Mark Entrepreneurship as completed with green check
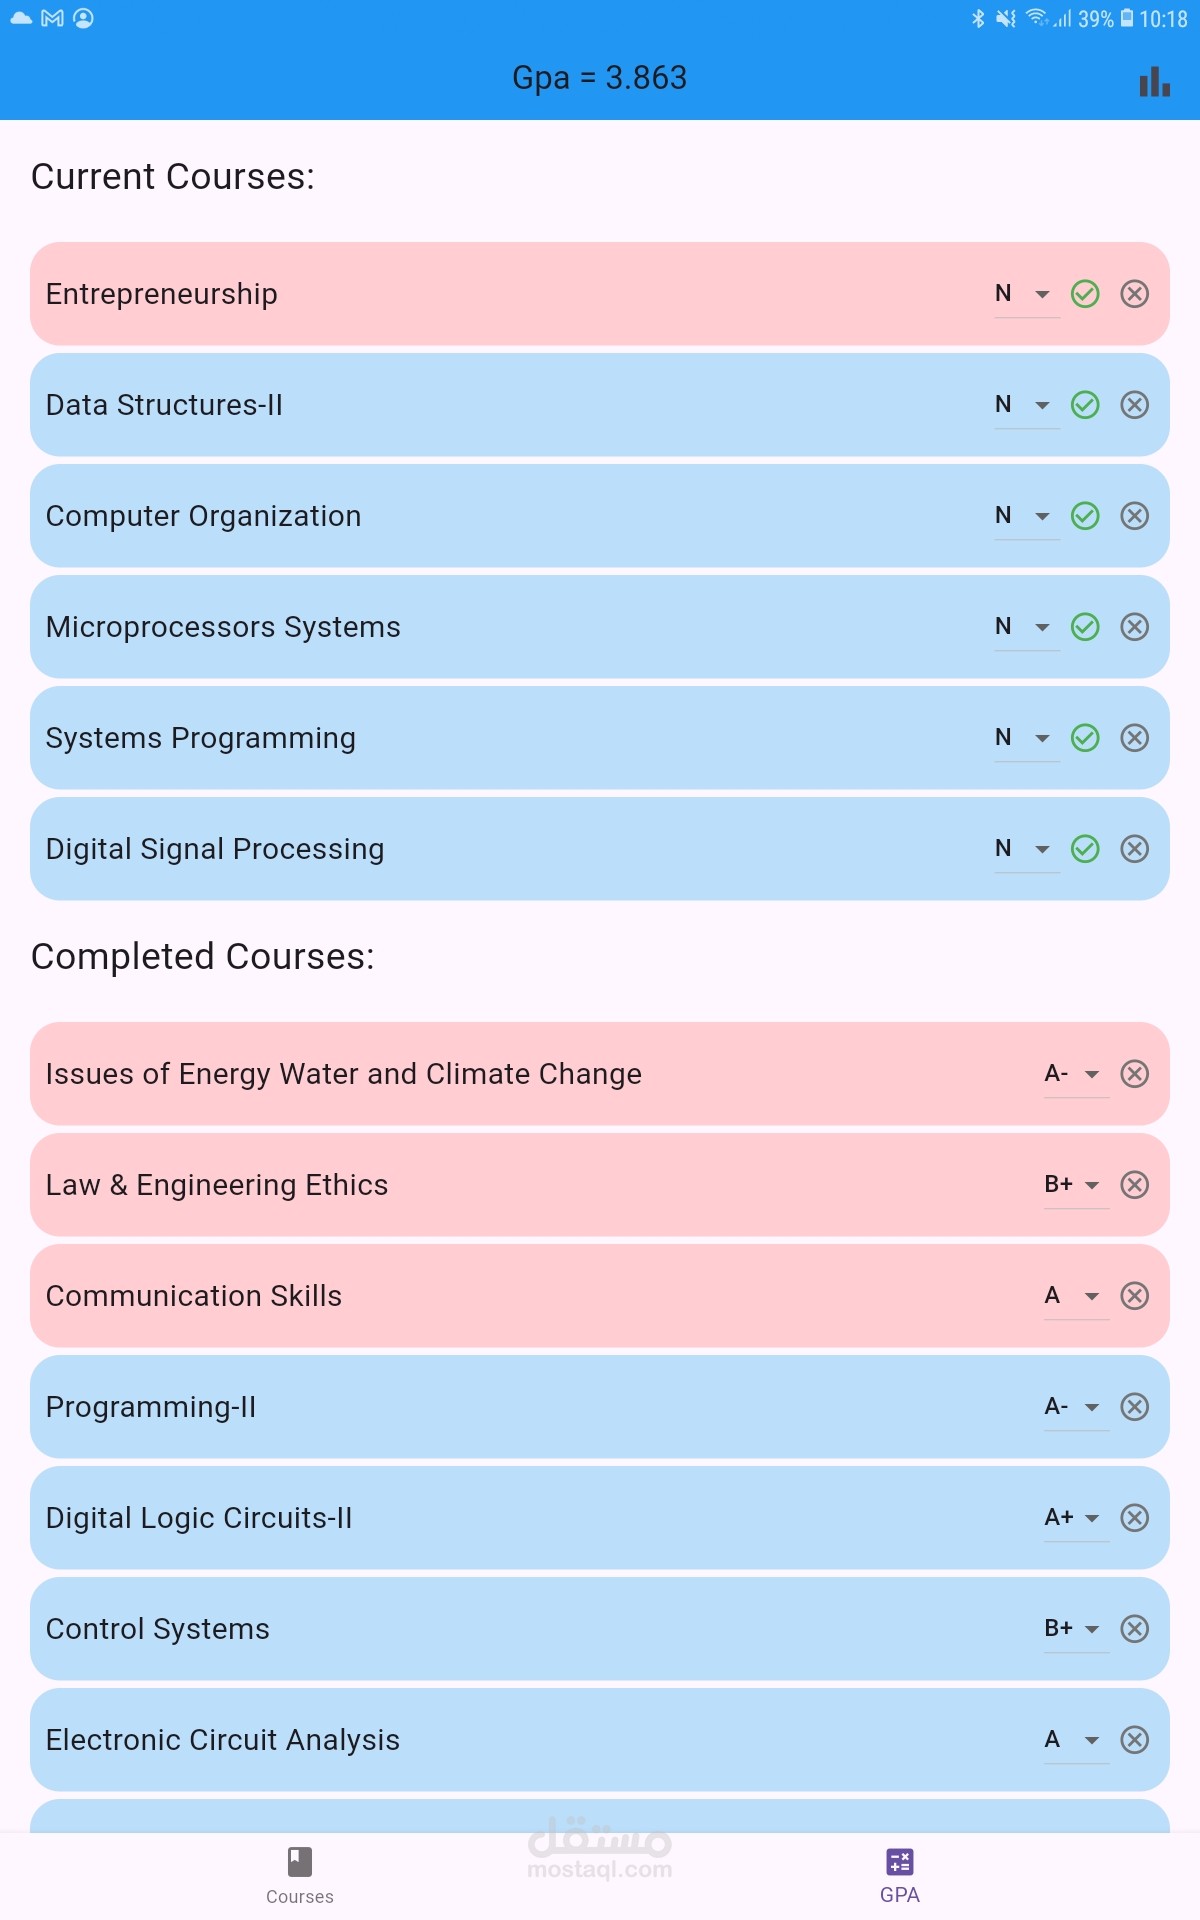This screenshot has width=1200, height=1920. click(1085, 294)
